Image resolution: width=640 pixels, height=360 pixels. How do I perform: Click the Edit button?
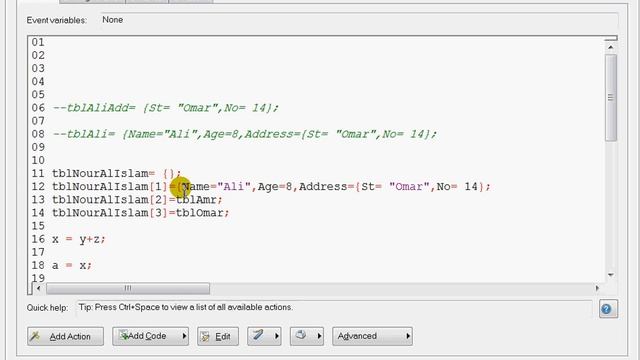(x=218, y=336)
